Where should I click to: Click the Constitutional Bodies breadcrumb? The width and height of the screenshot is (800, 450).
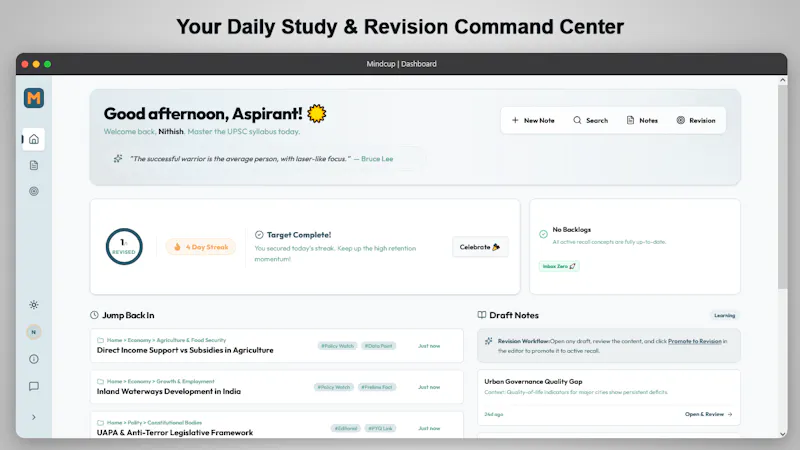(x=174, y=422)
